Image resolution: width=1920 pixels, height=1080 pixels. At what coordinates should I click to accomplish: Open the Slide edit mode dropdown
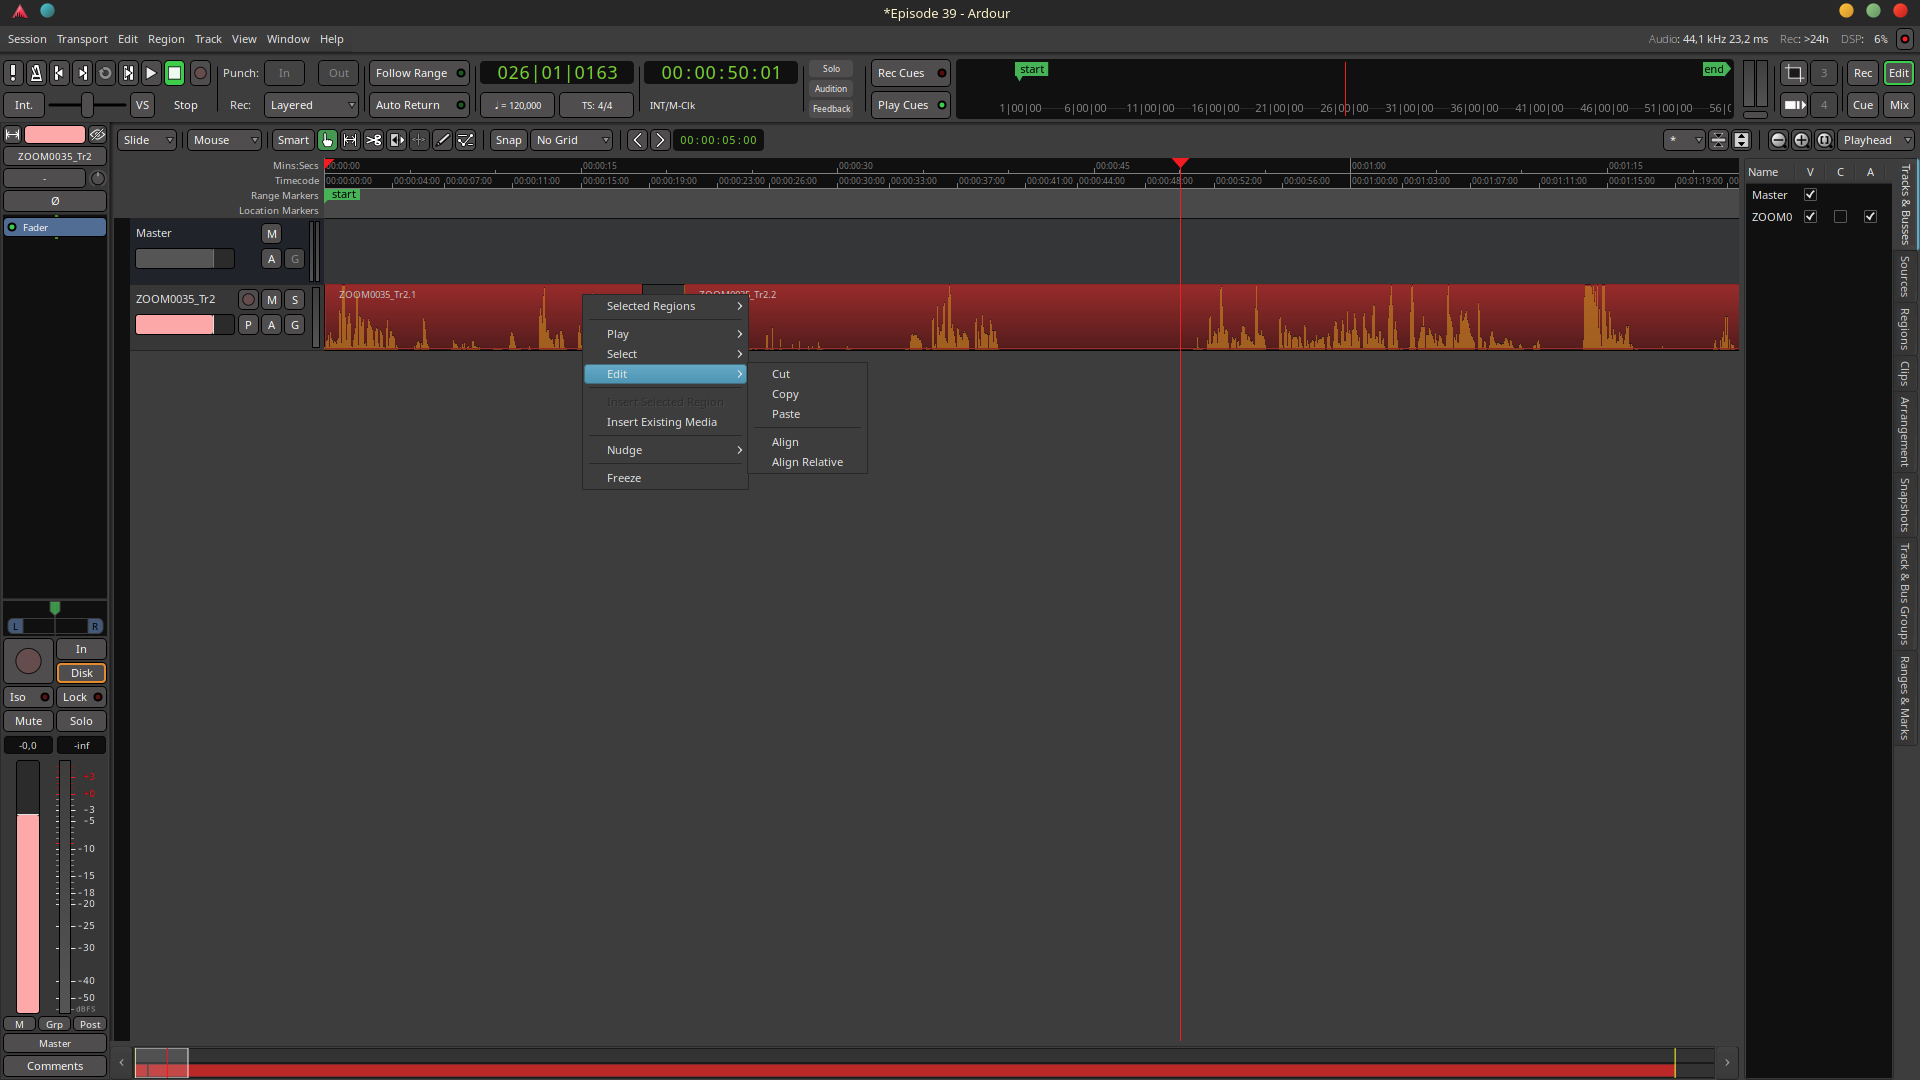point(147,140)
